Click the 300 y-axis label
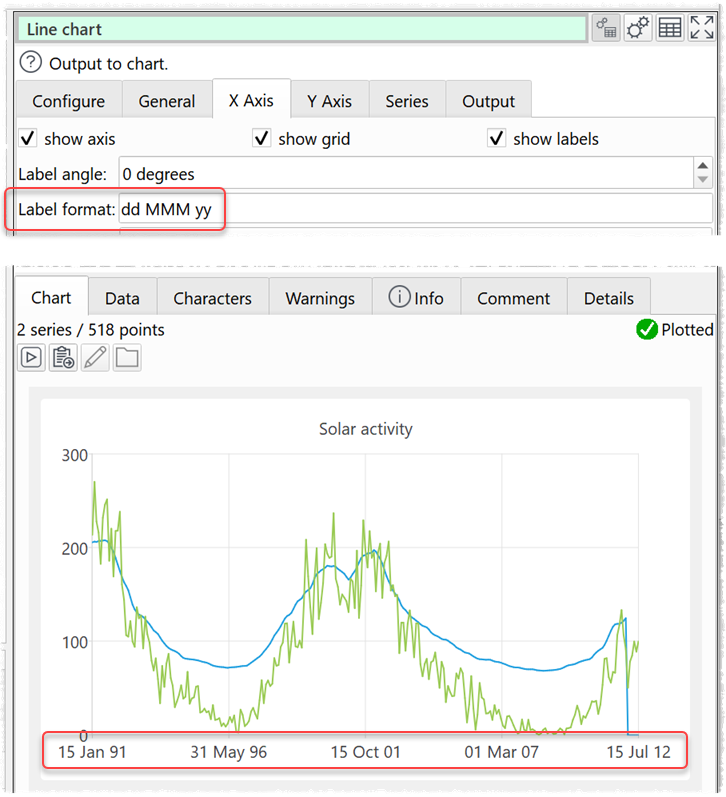Image resolution: width=726 pixels, height=797 pixels. click(x=75, y=455)
